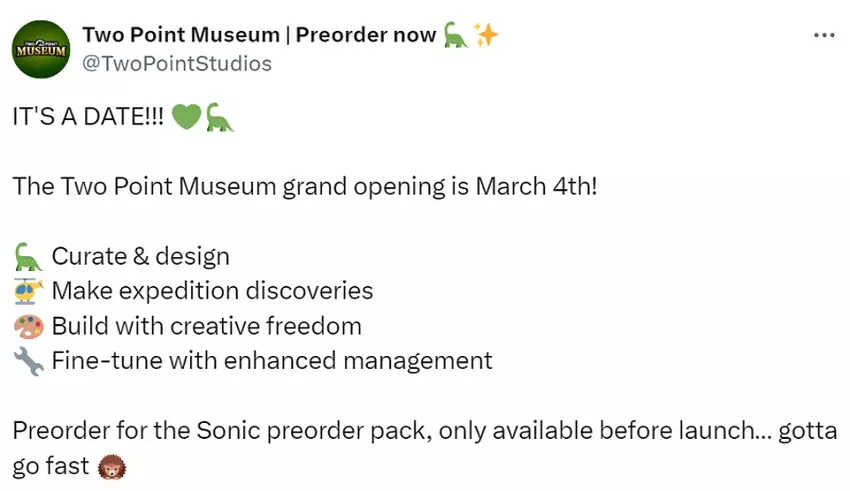The image size is (850, 491).
Task: Click the wrench emoji bullet
Action: click(29, 361)
